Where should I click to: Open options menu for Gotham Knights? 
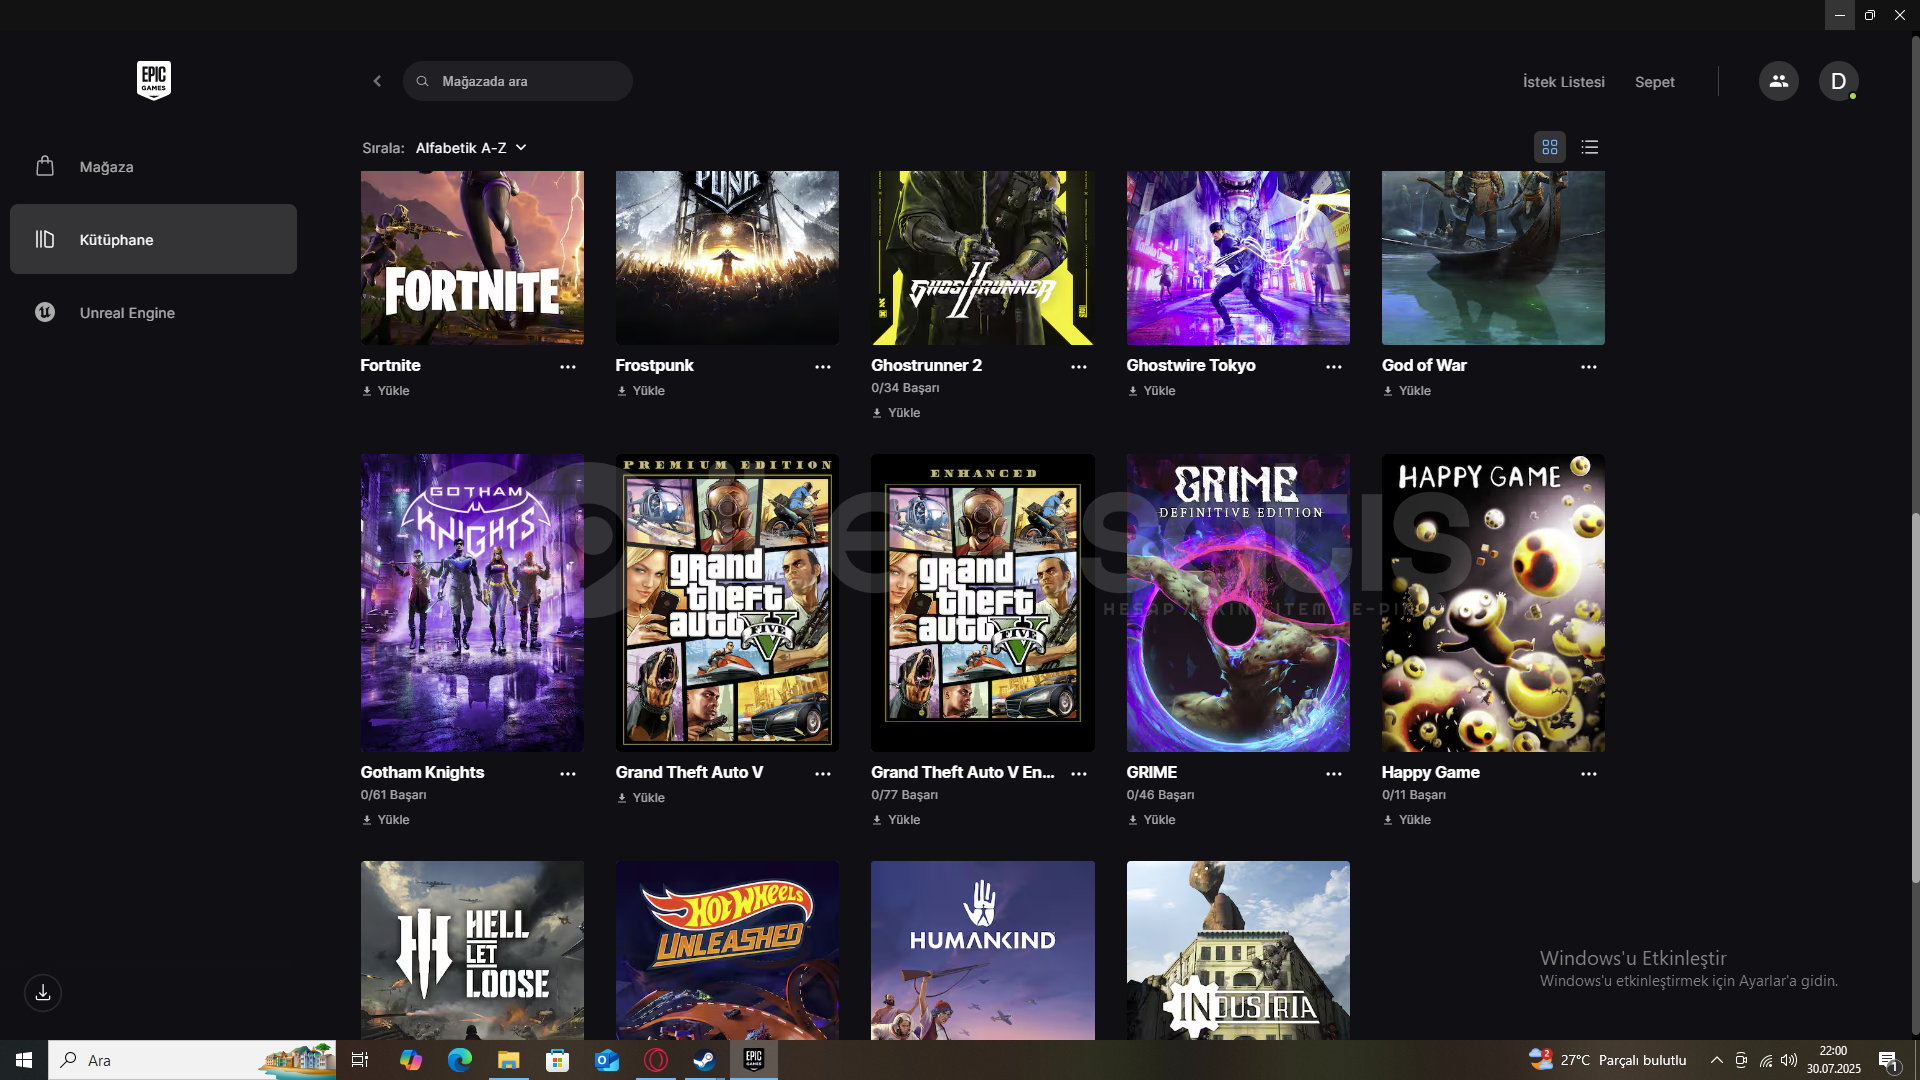click(x=568, y=774)
